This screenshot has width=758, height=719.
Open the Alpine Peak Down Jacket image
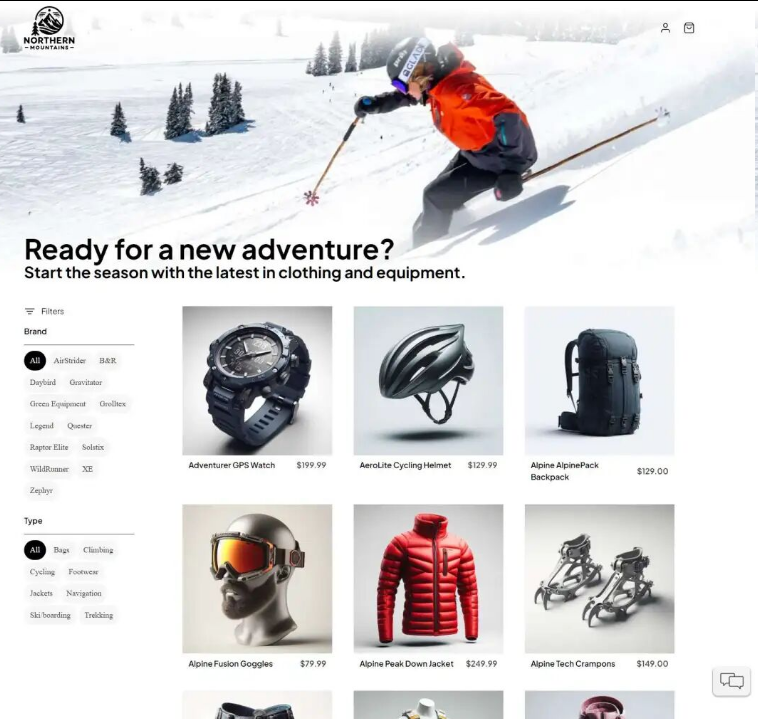tap(428, 579)
